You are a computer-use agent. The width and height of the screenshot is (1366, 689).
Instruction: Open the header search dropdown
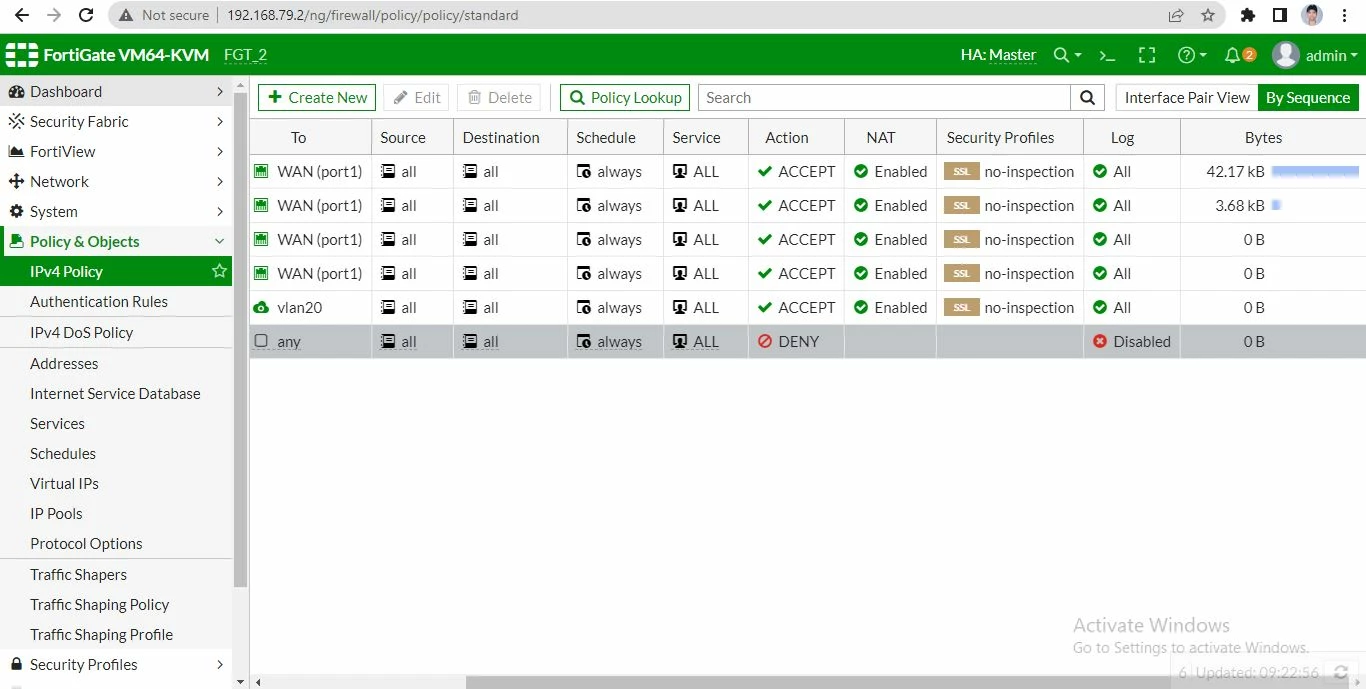pyautogui.click(x=1067, y=55)
